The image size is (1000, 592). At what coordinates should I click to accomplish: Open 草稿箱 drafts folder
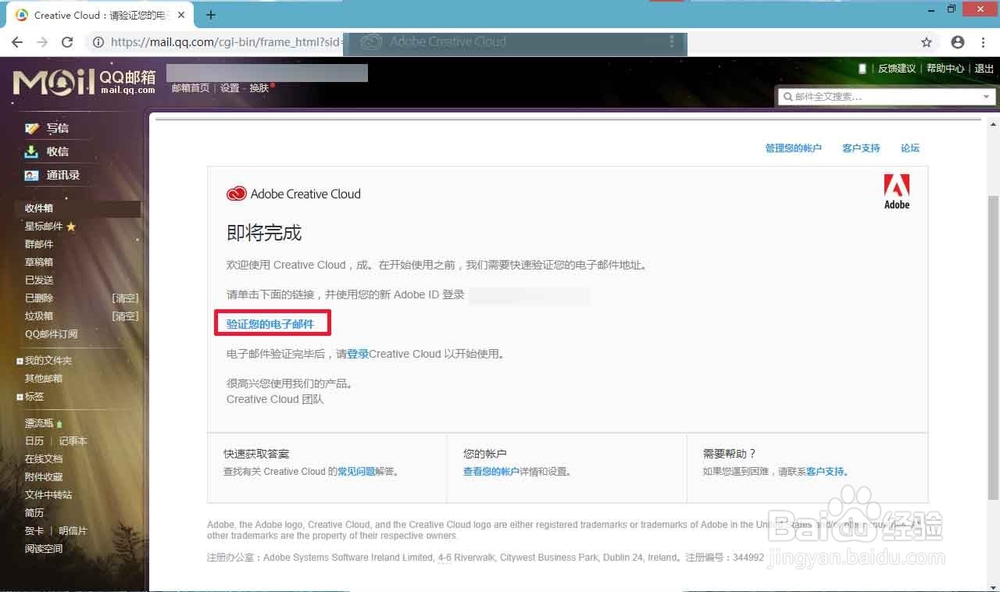[39, 262]
